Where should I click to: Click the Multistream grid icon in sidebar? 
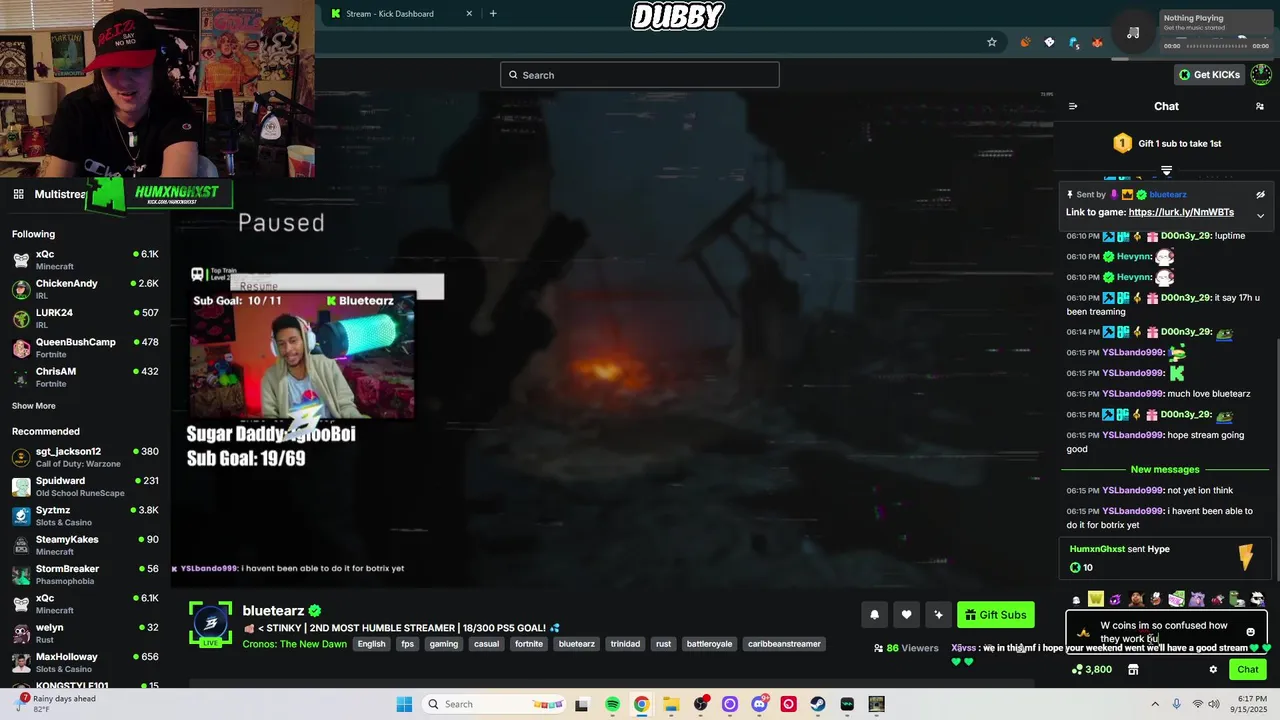point(18,194)
